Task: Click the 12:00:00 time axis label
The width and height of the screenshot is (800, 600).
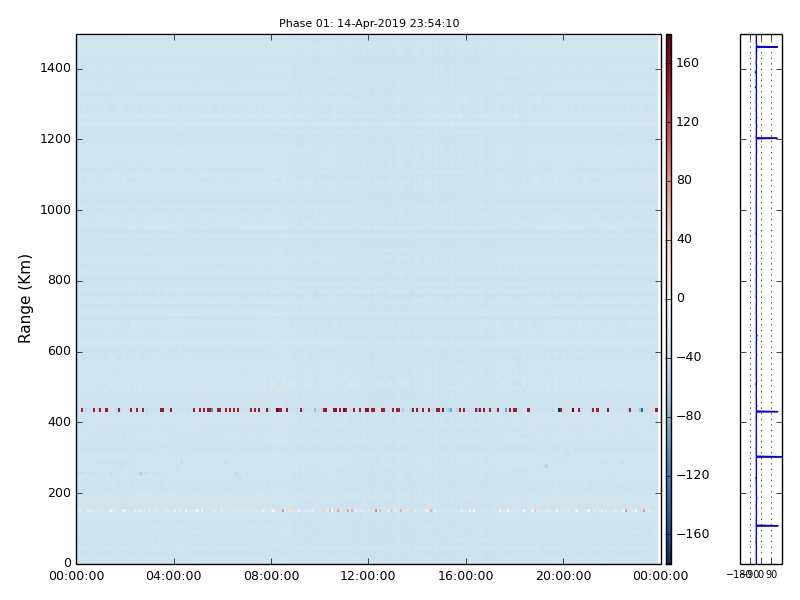Action: 368,576
